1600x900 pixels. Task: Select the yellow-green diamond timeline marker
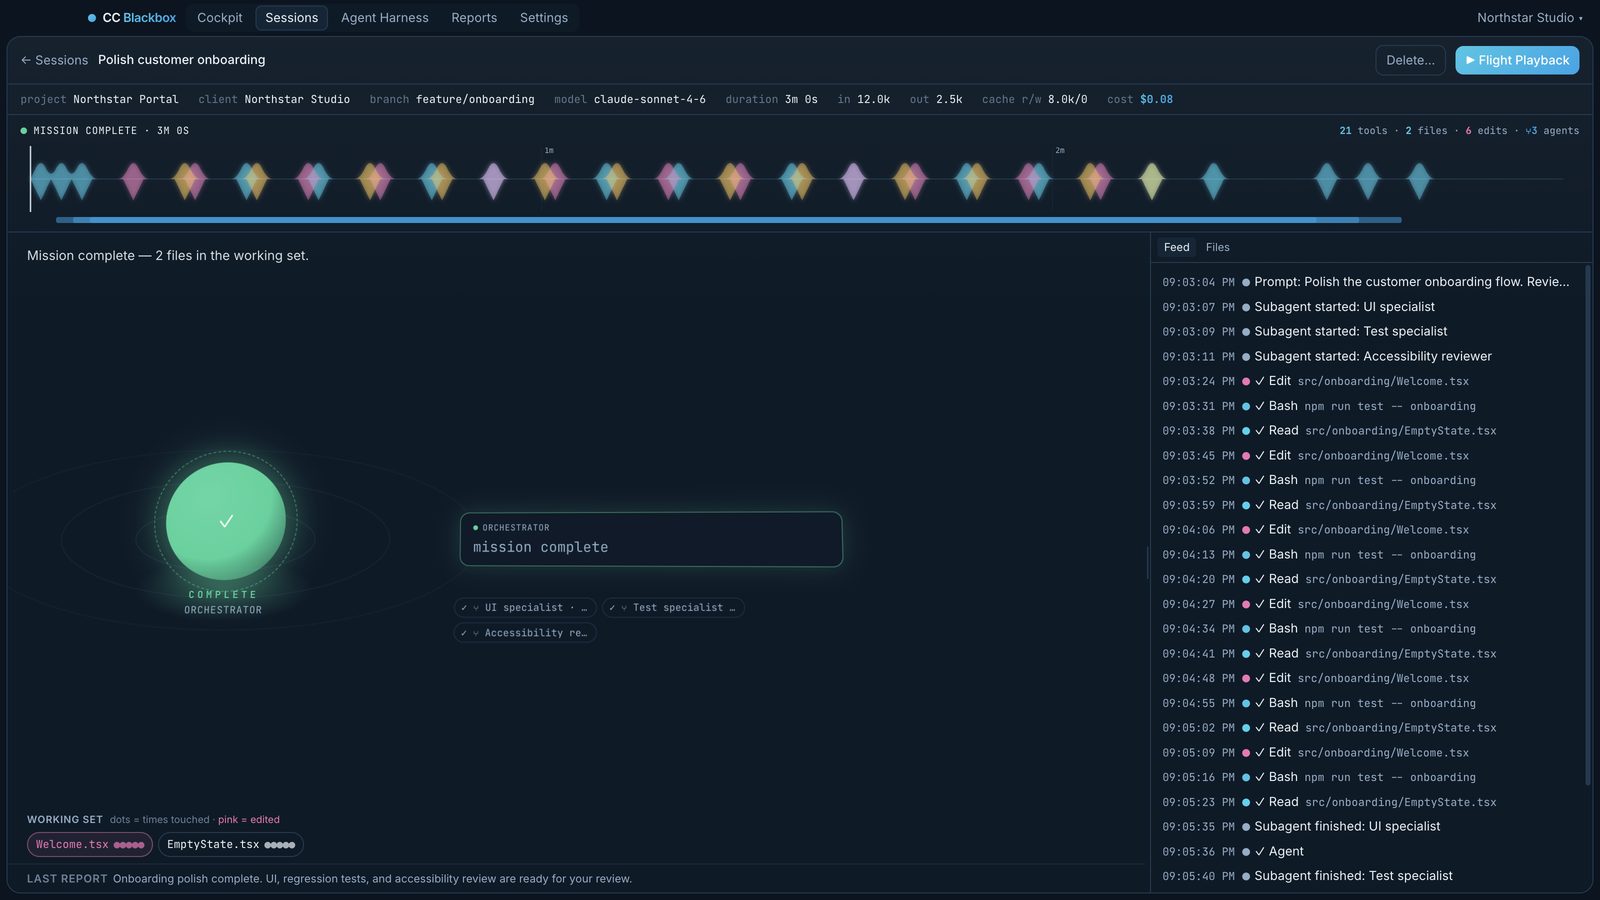[1152, 180]
